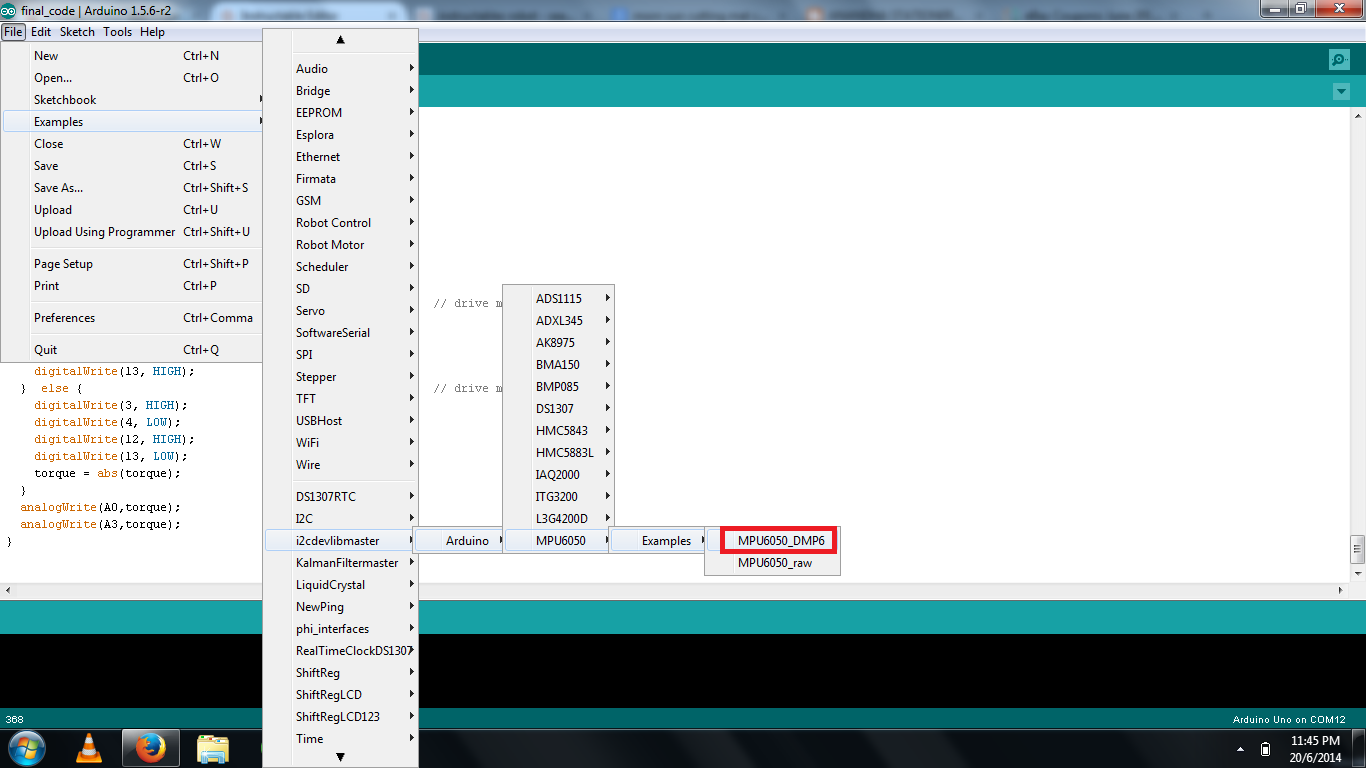Image resolution: width=1368 pixels, height=768 pixels.
Task: Open the I2C library examples
Action: 341,519
